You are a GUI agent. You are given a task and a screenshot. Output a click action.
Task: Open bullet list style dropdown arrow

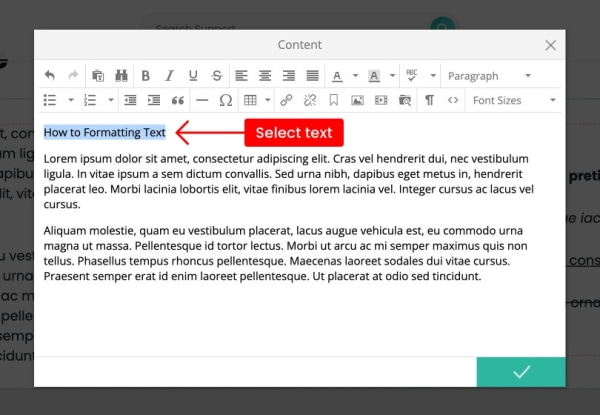pyautogui.click(x=71, y=100)
